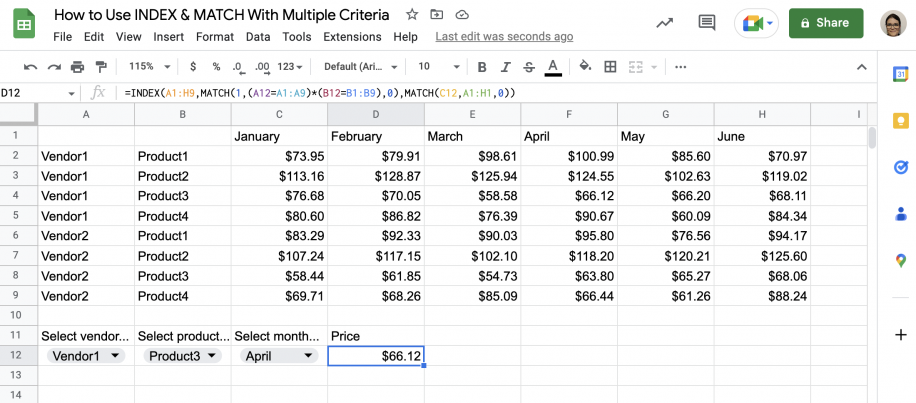Click the merge cells icon

coord(635,67)
